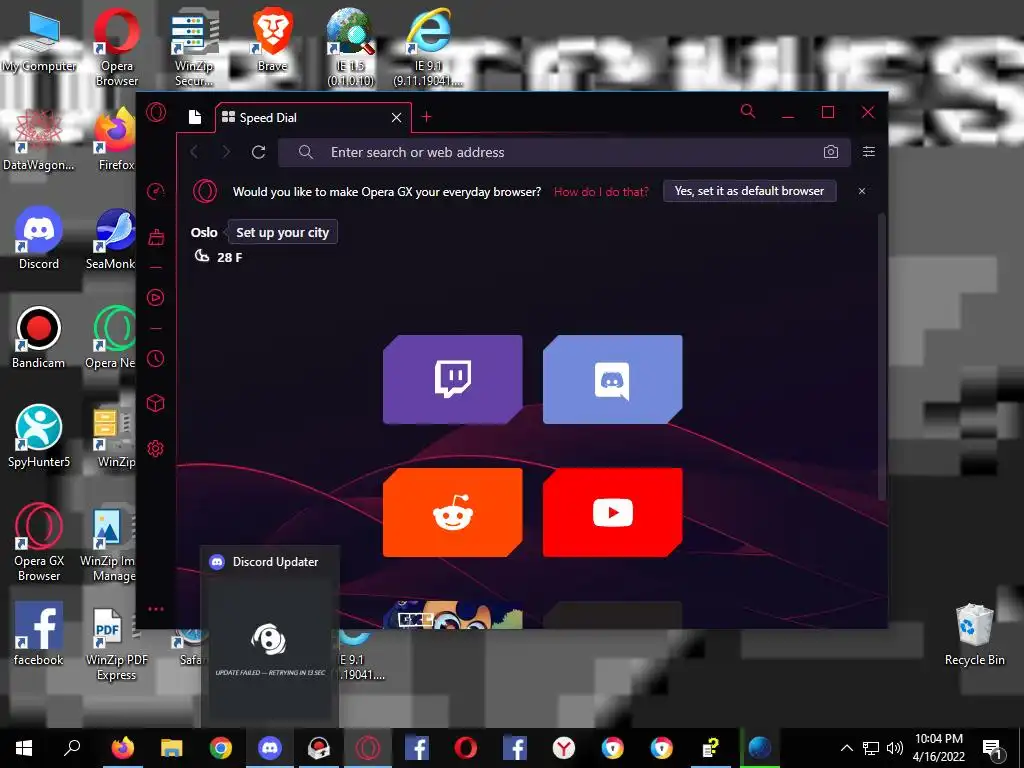The image size is (1024, 768).
Task: Open network icon in system tray
Action: pos(871,748)
